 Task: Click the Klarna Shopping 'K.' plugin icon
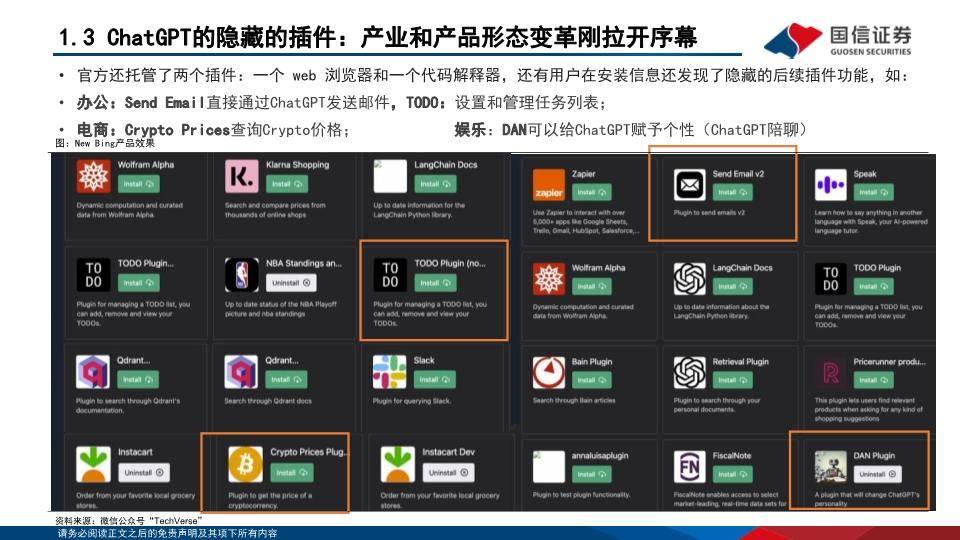[x=241, y=176]
